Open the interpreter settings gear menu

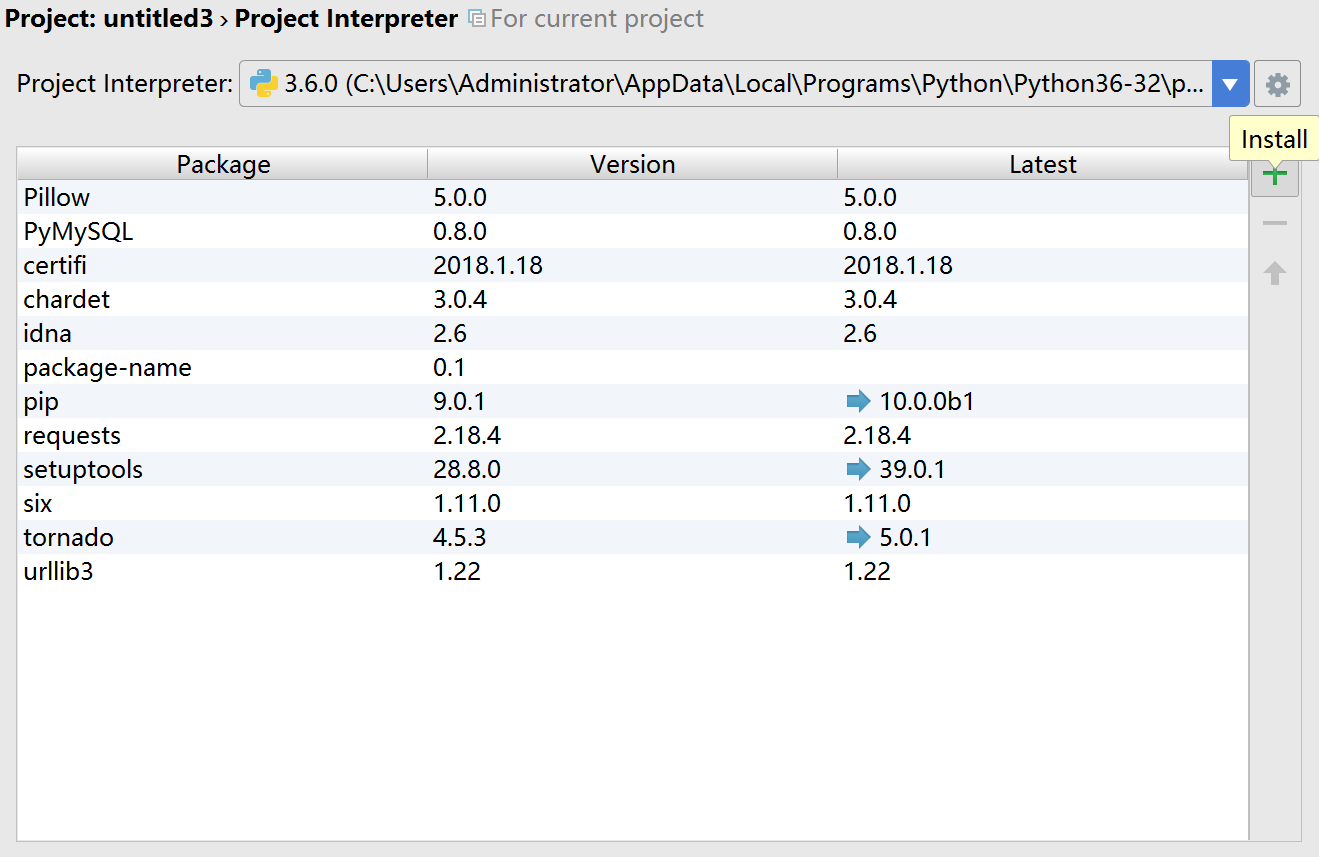click(x=1277, y=84)
